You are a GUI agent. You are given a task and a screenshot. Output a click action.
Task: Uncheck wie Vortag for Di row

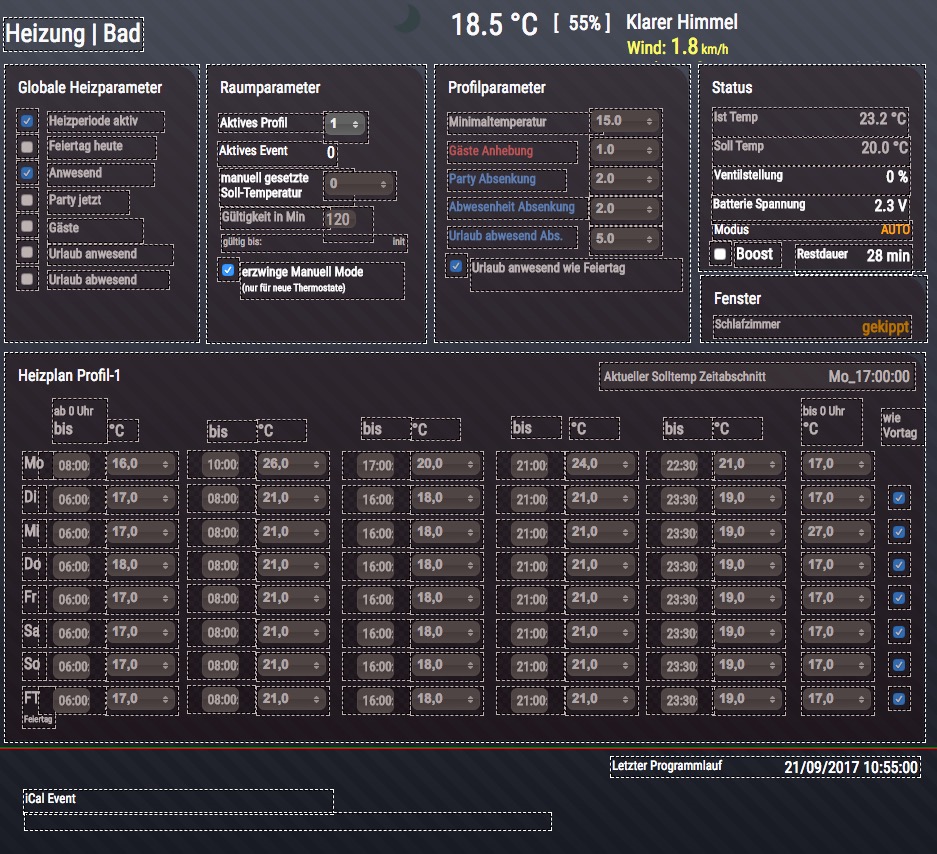pos(899,498)
